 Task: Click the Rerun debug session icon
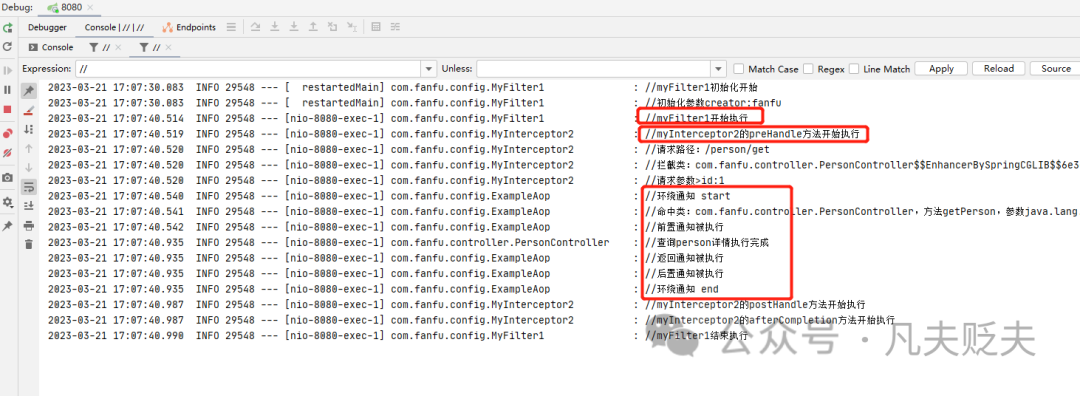coord(8,28)
